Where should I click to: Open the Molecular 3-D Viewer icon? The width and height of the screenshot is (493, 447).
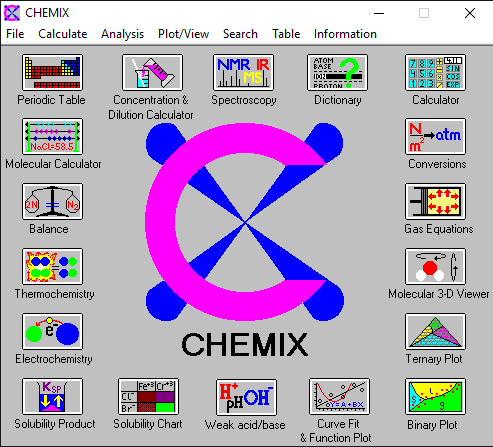[x=435, y=266]
